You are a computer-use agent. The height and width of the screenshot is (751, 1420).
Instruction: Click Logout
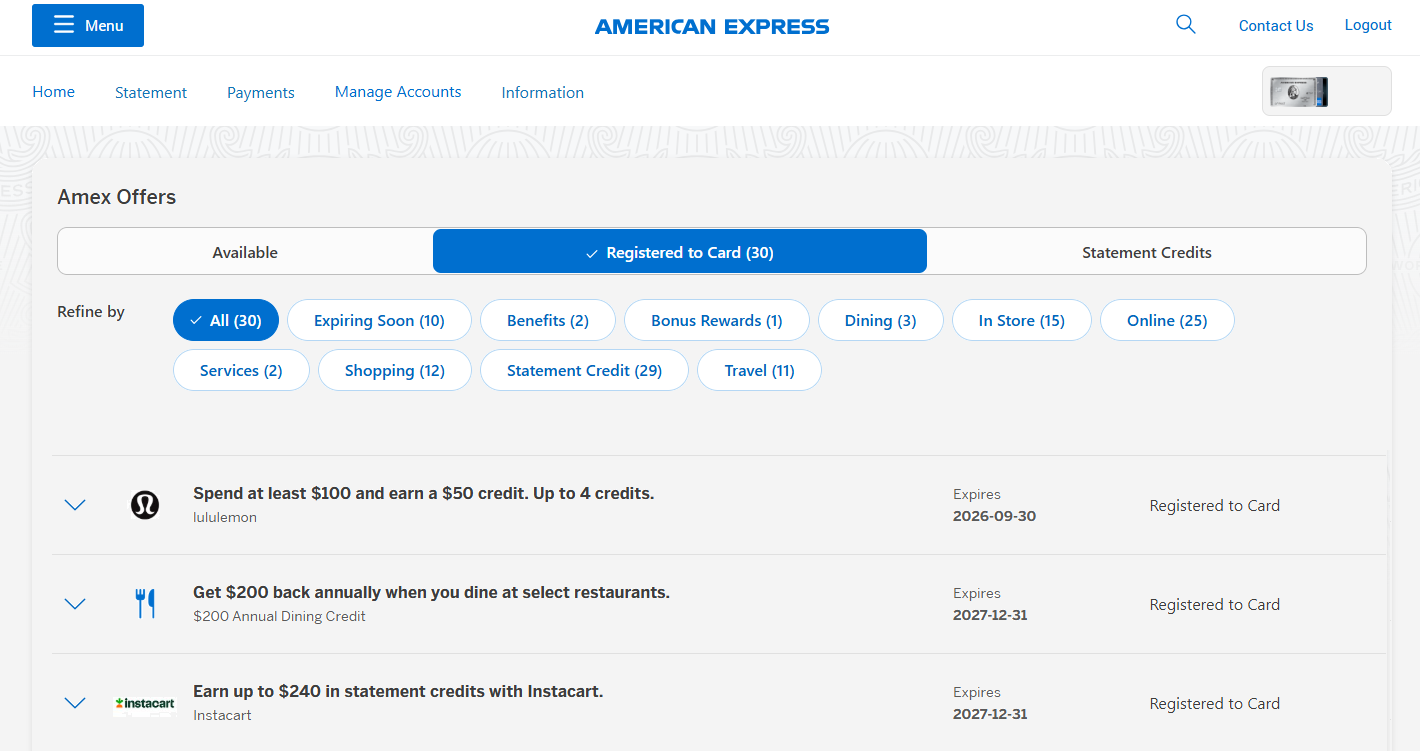pos(1368,24)
